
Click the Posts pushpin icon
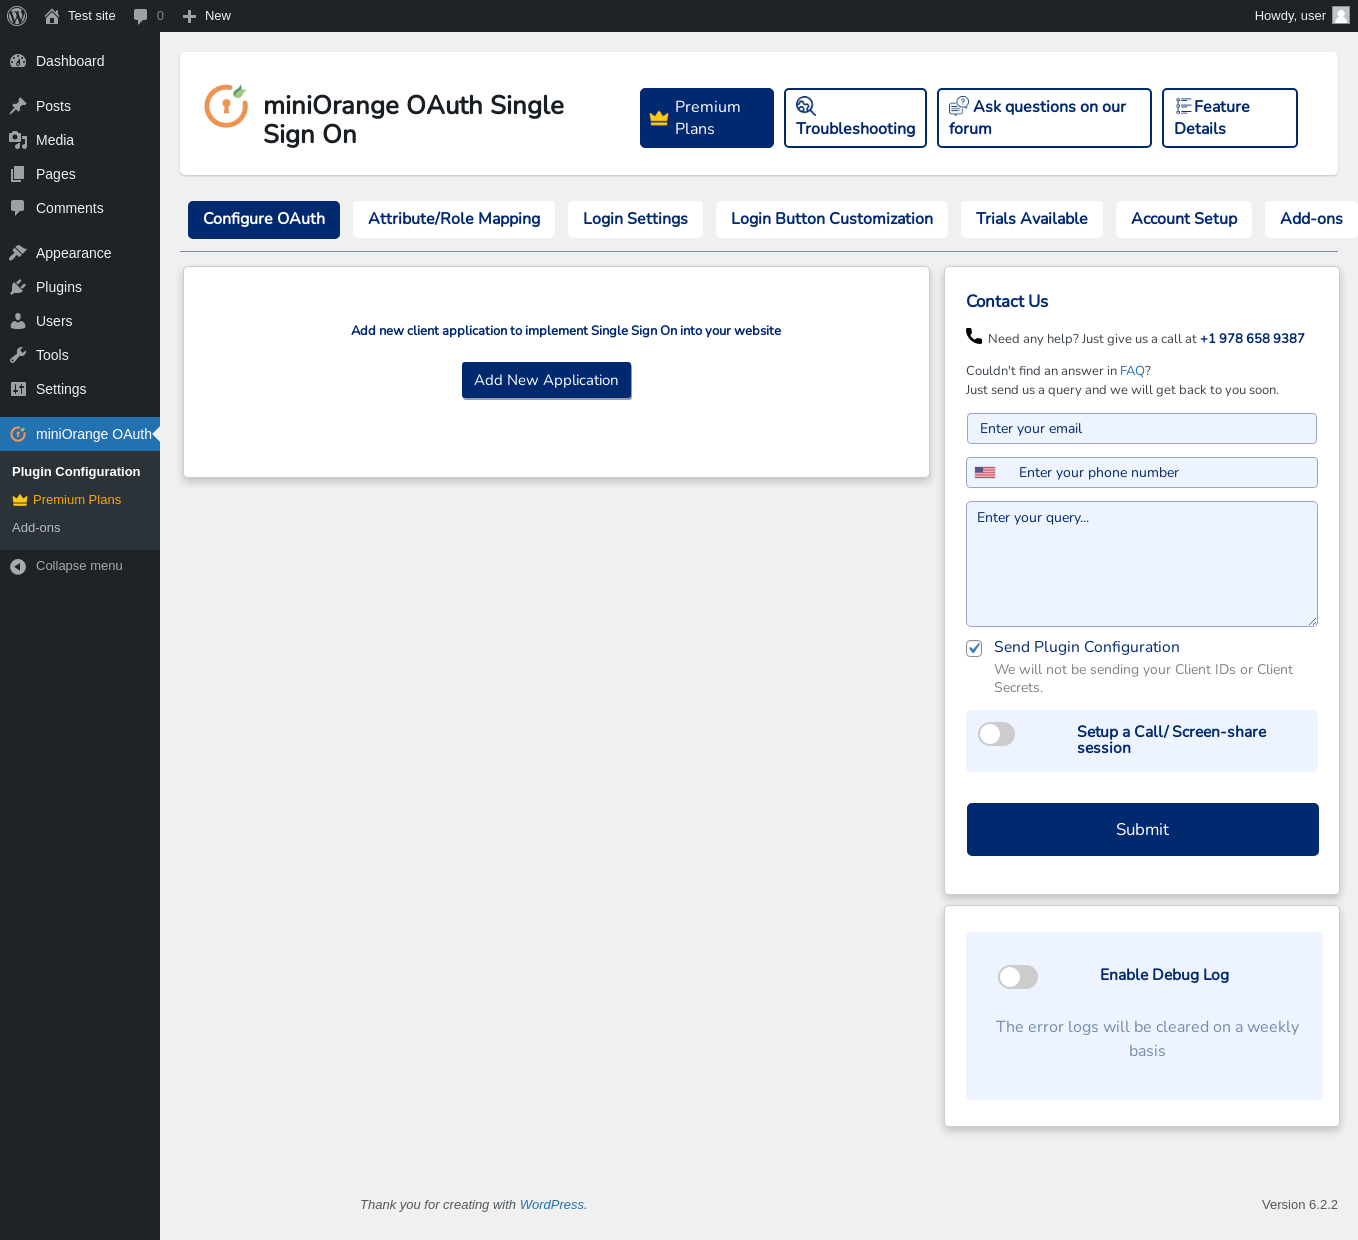click(x=18, y=106)
